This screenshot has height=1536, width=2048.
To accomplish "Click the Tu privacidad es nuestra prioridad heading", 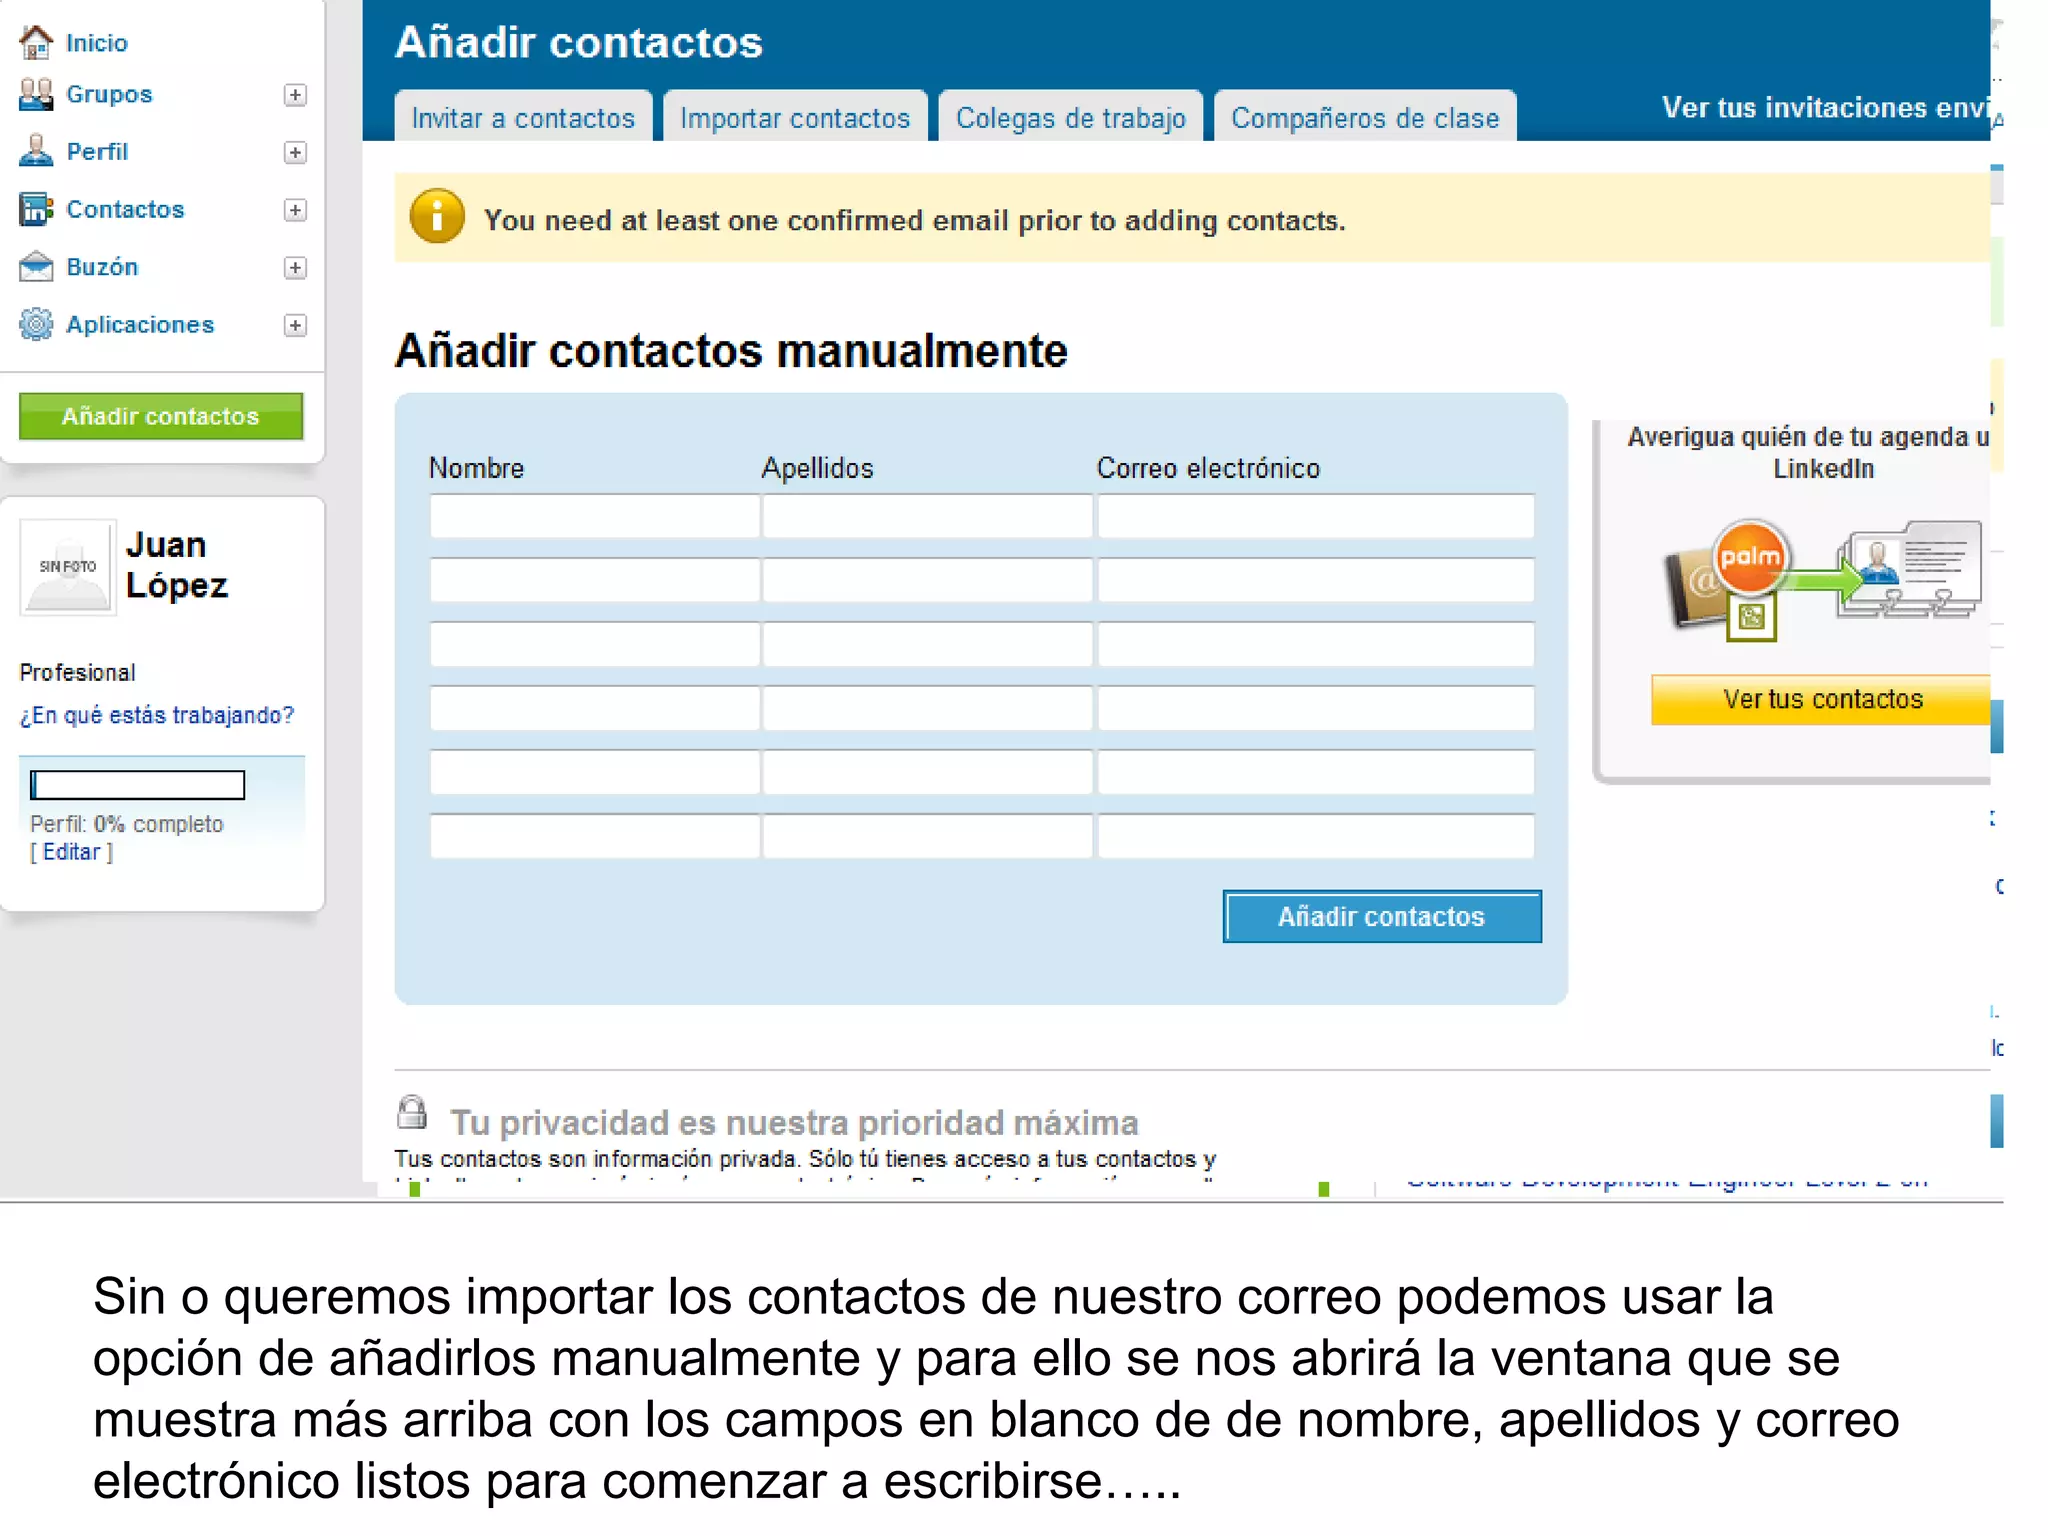I will pyautogui.click(x=794, y=1122).
